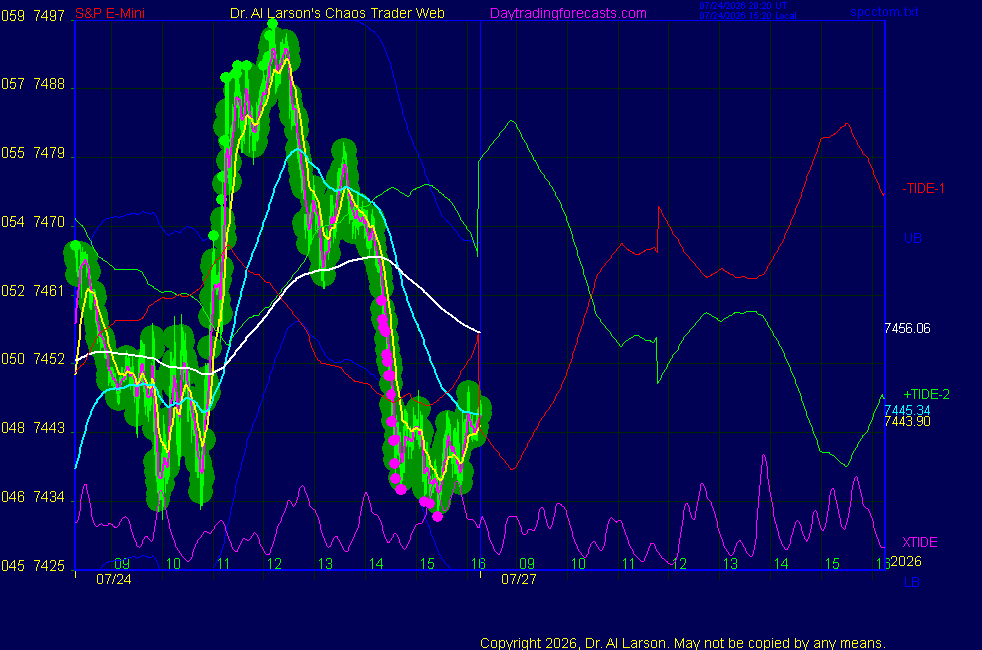Click the copyright notice text
Viewport: 982px width, 650px height.
click(683, 642)
